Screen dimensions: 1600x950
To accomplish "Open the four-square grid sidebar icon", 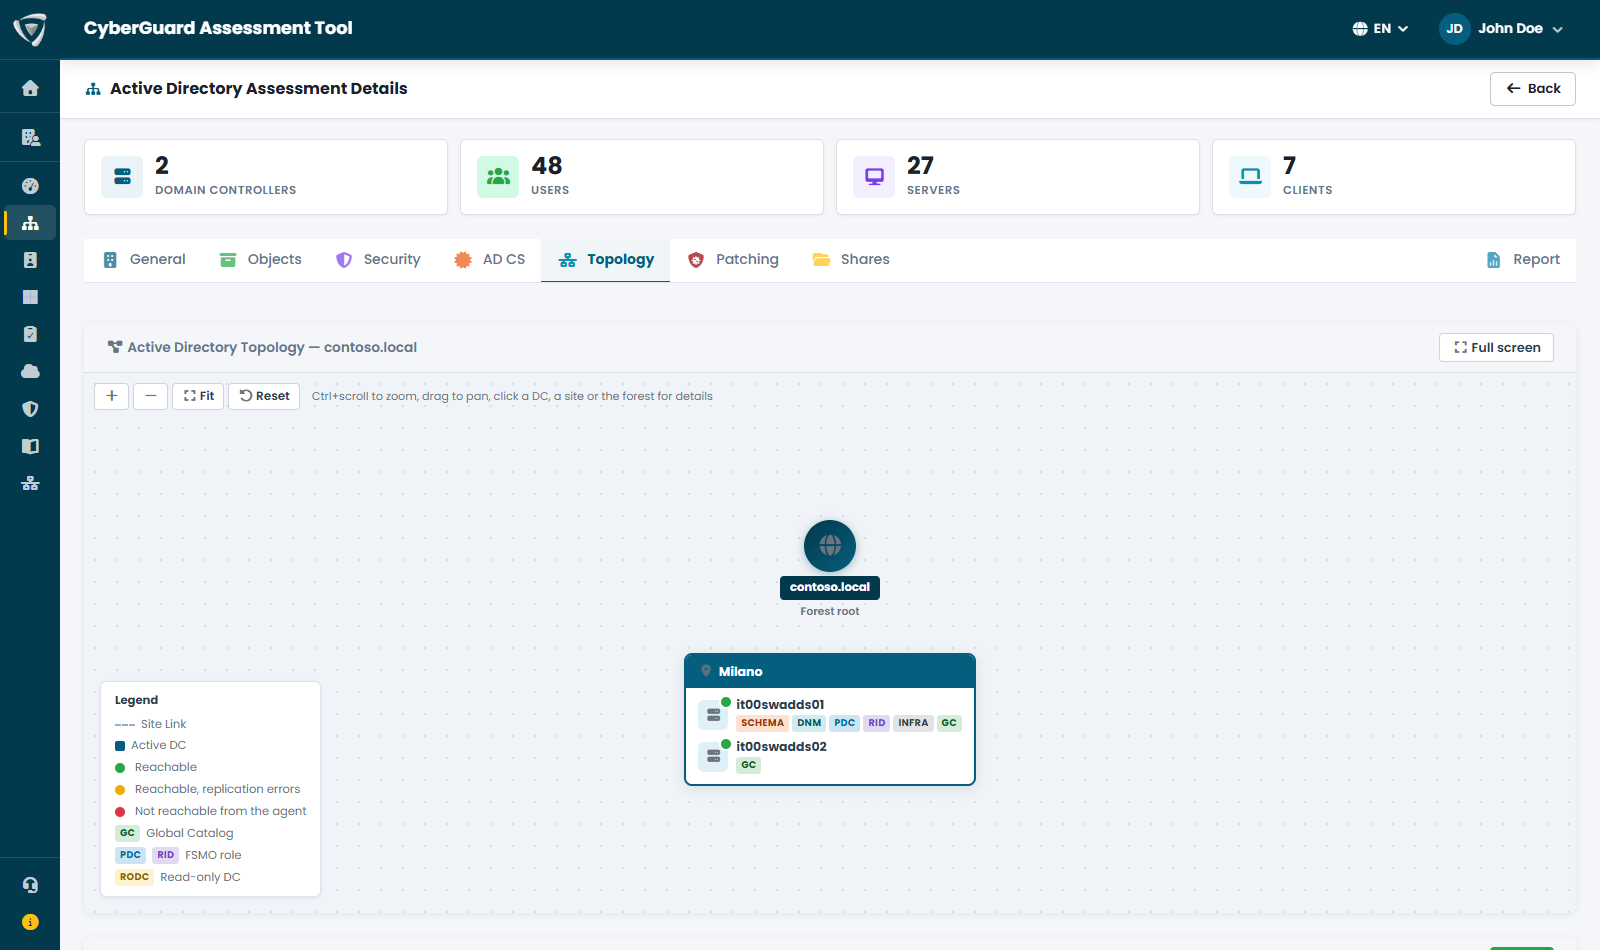I will (x=30, y=297).
